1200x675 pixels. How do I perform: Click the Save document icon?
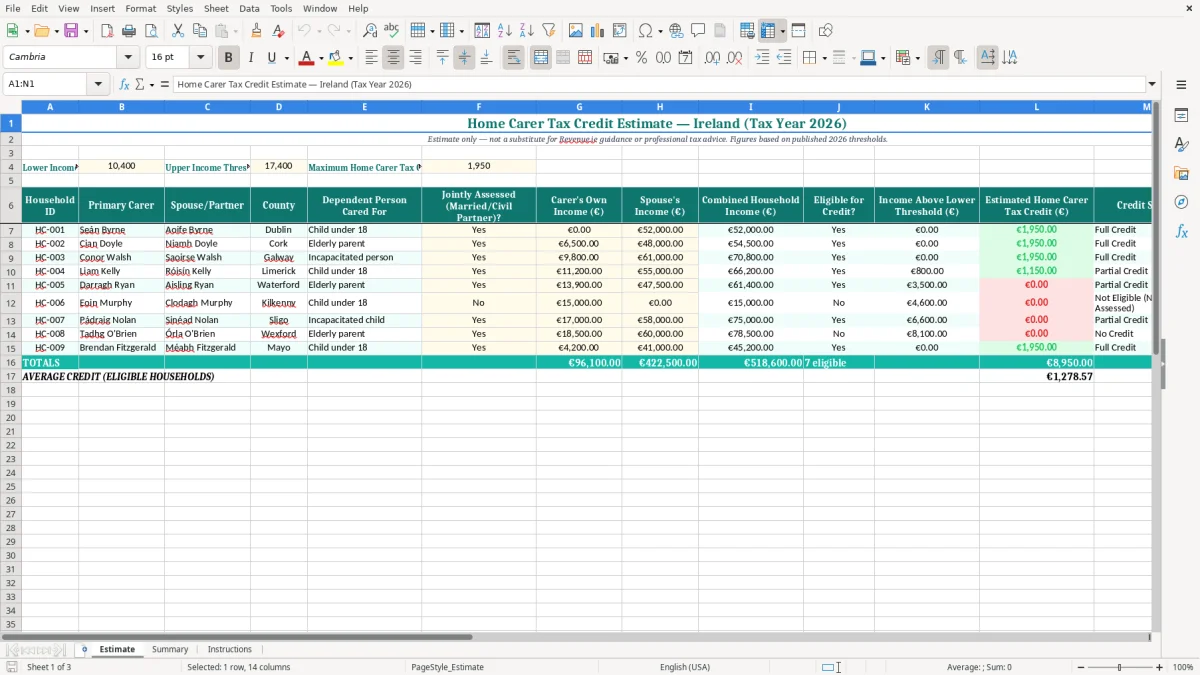pyautogui.click(x=71, y=31)
